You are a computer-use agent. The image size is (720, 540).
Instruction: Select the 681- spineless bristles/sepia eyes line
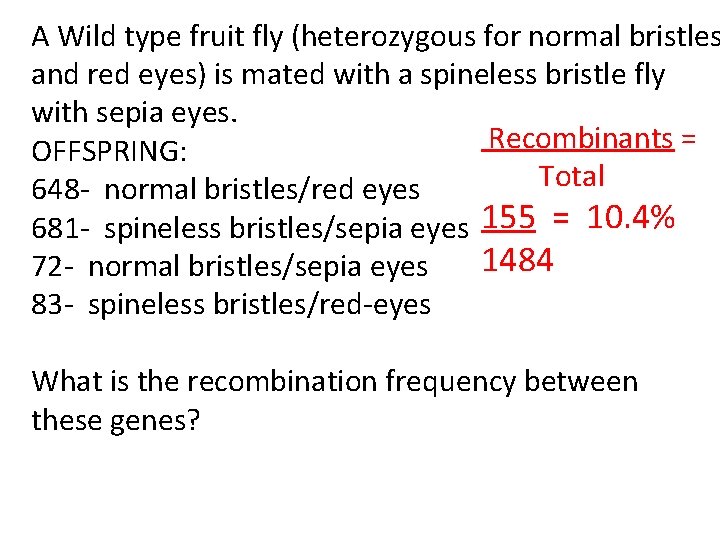pos(249,228)
